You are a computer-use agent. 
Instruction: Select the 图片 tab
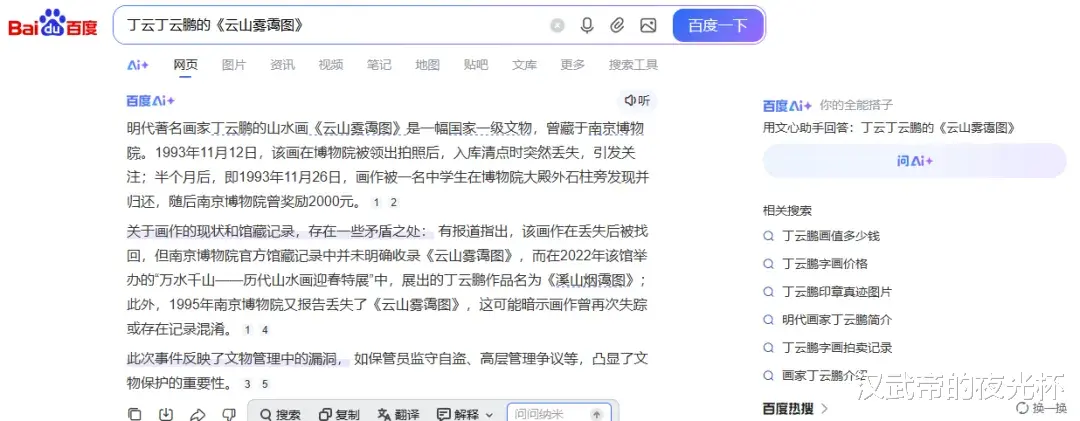tap(233, 65)
